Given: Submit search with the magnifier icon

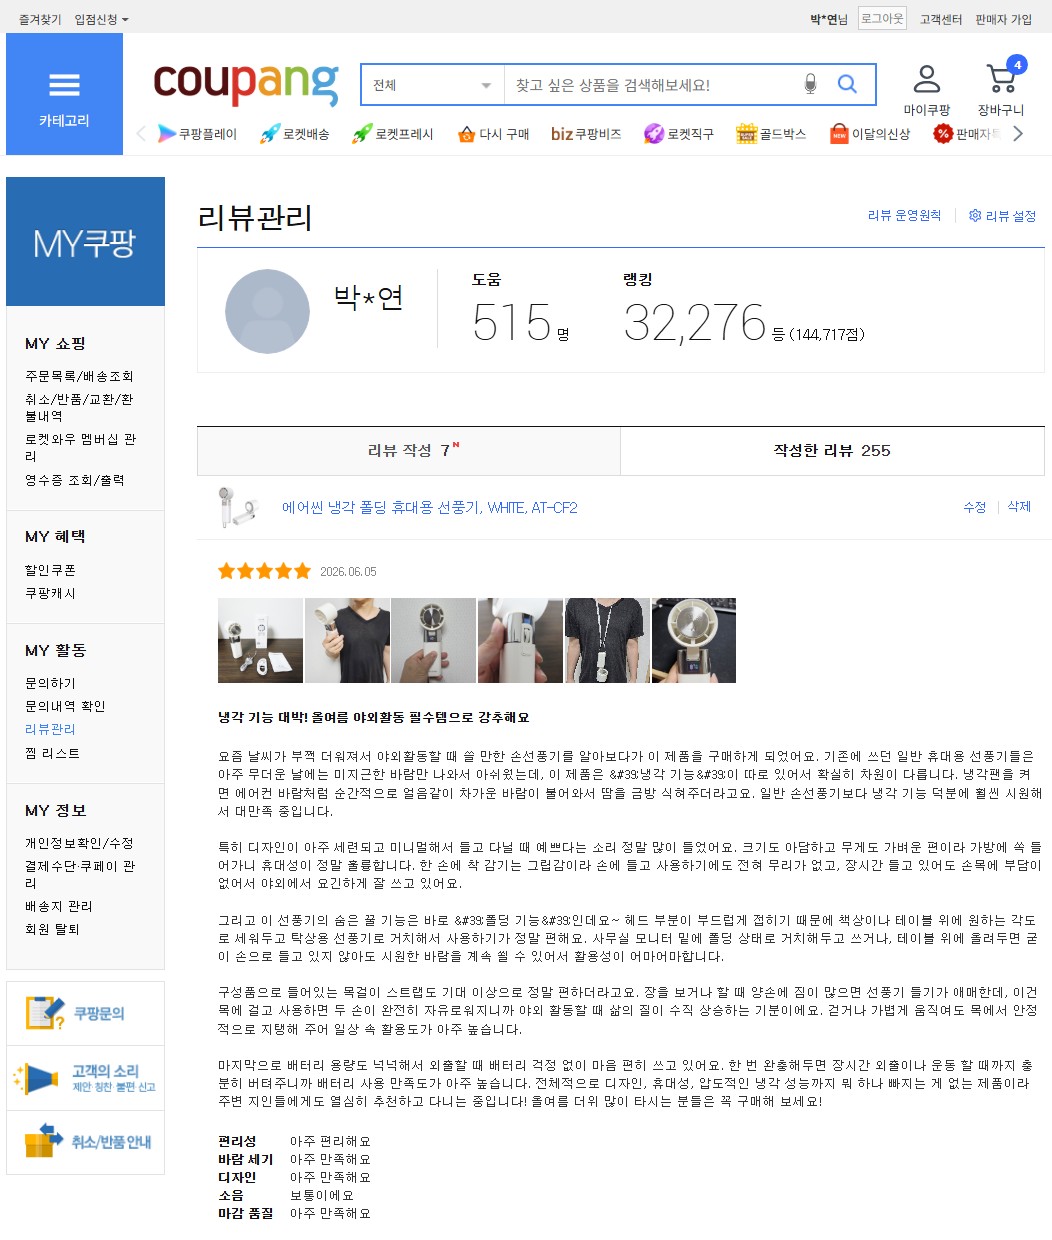Looking at the screenshot, I should (x=847, y=85).
